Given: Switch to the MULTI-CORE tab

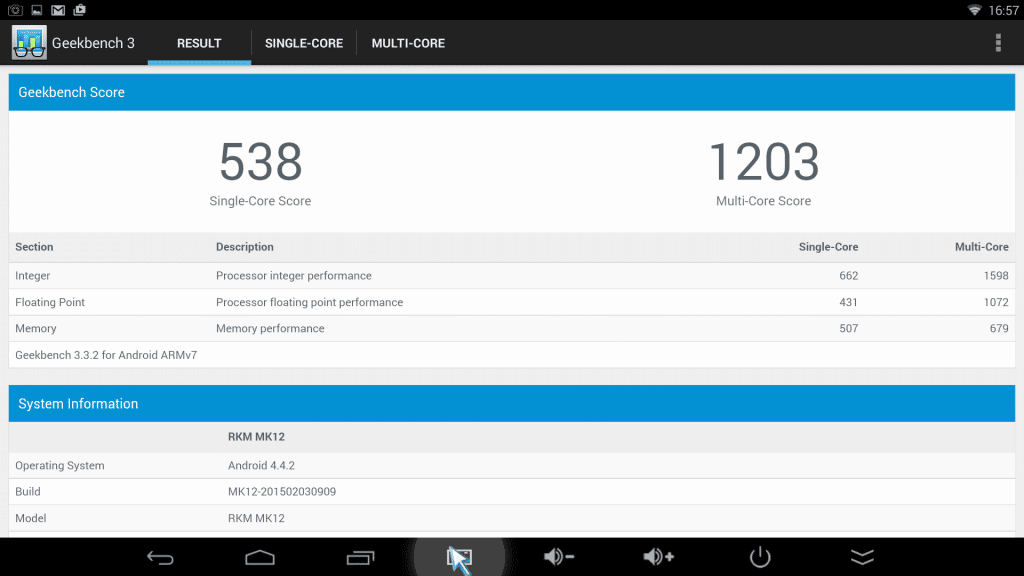Looking at the screenshot, I should pos(408,43).
